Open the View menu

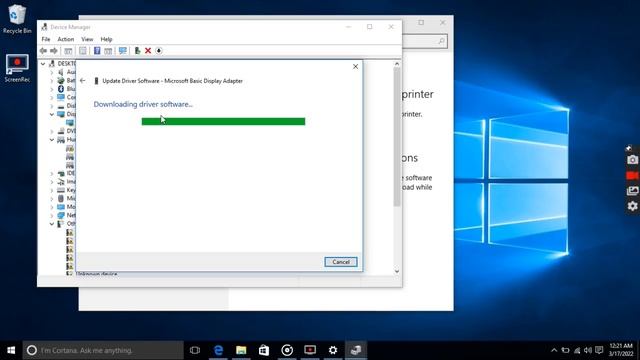coord(87,39)
